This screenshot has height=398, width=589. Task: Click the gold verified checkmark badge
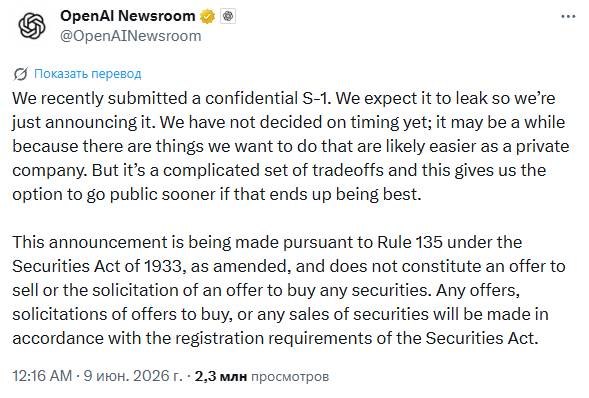point(207,17)
